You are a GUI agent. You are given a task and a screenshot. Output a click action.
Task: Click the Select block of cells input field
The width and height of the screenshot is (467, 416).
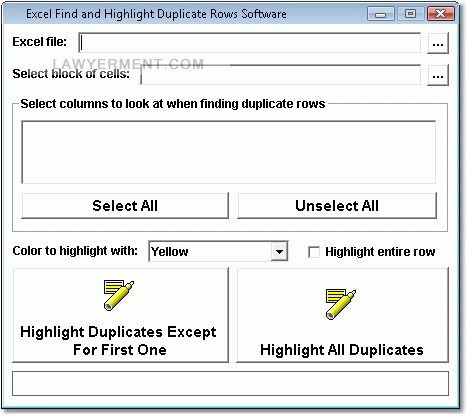point(281,75)
